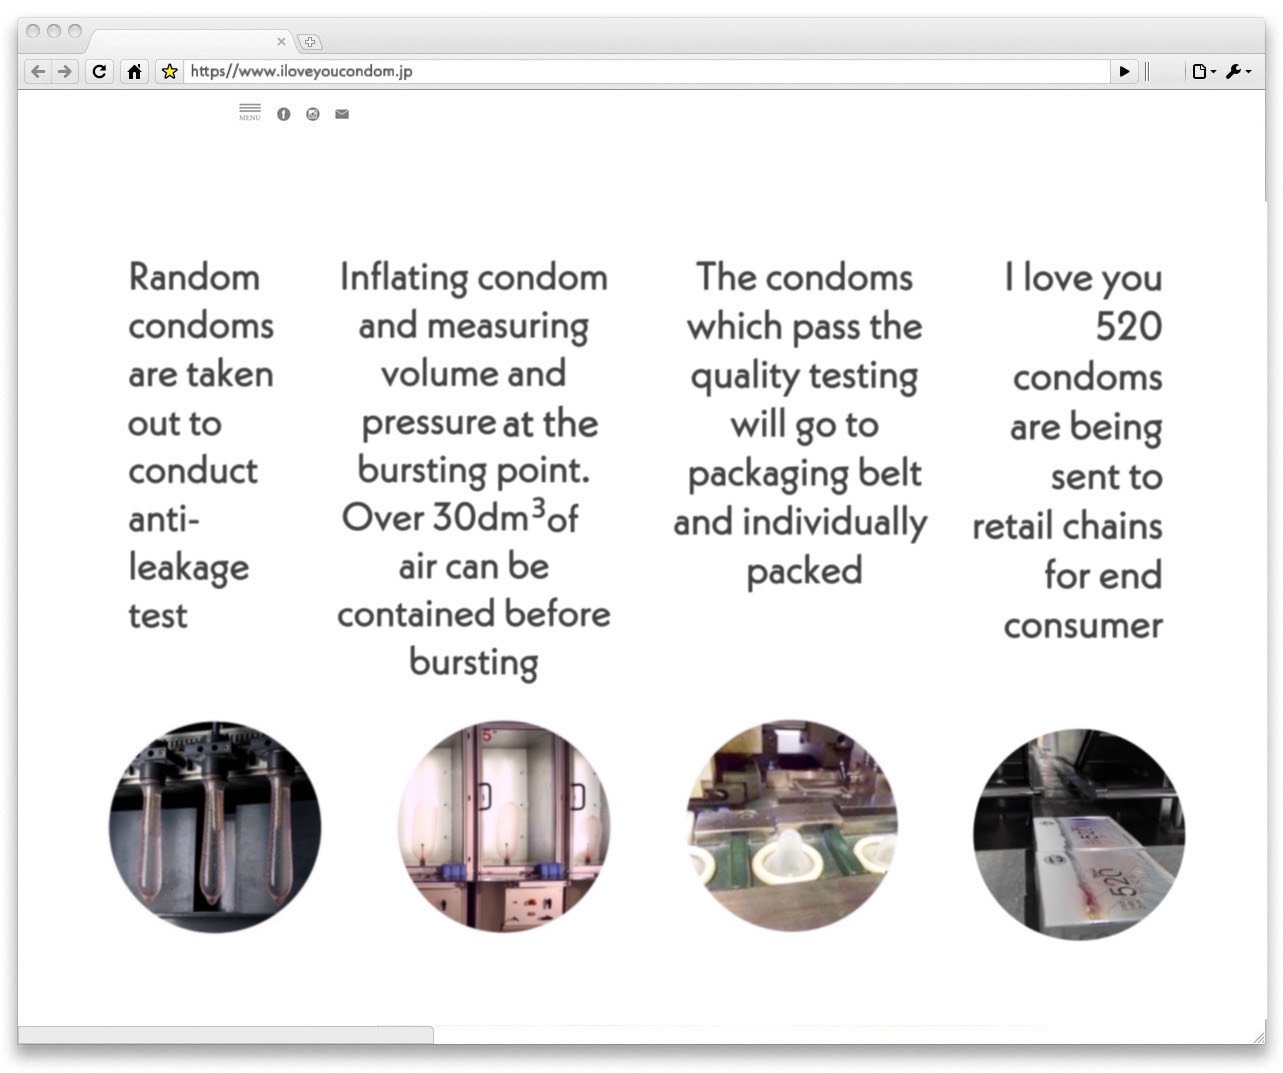1283x1073 pixels.
Task: Click the envelope email icon
Action: click(x=342, y=114)
